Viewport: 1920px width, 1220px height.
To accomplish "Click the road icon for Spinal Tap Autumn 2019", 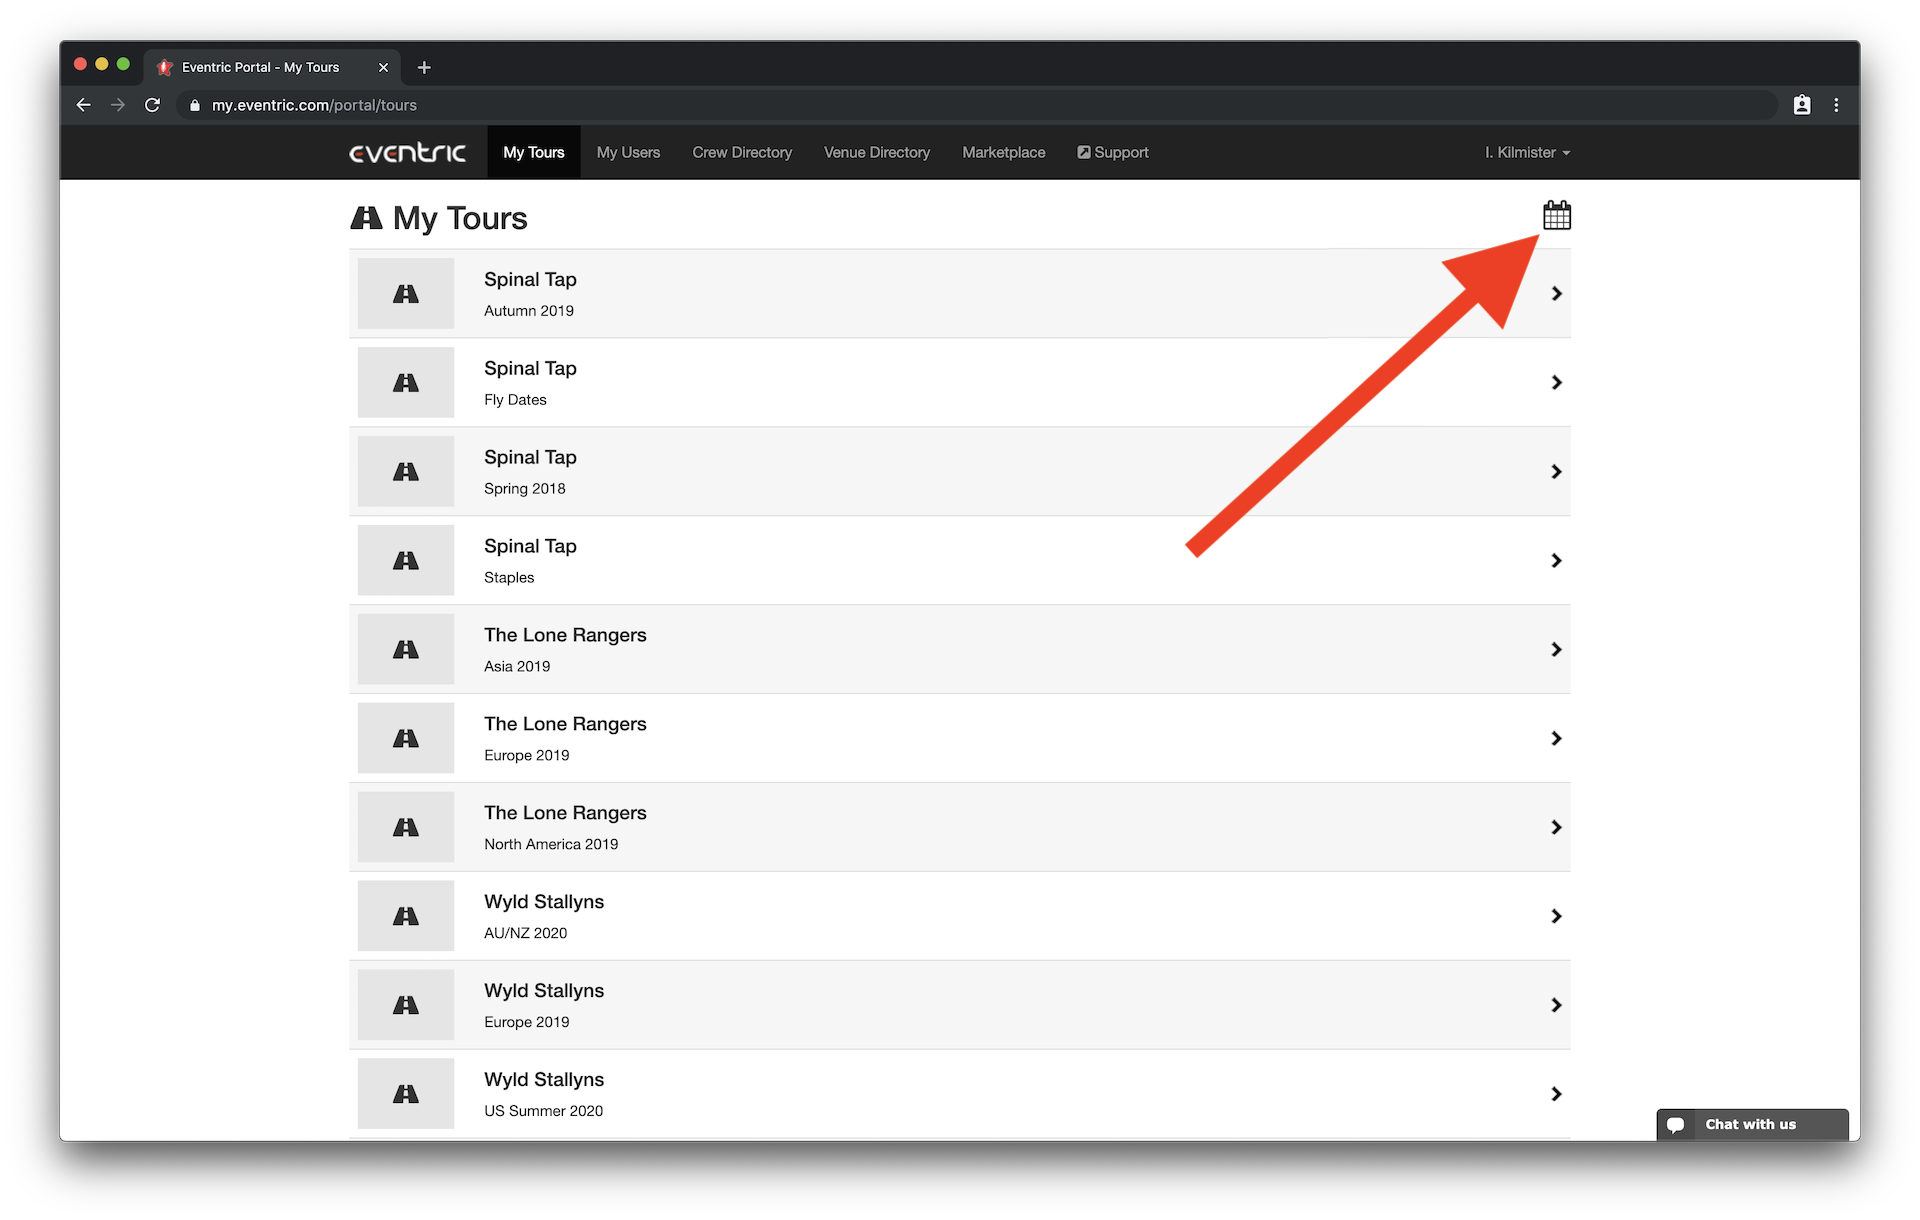I will pos(406,294).
